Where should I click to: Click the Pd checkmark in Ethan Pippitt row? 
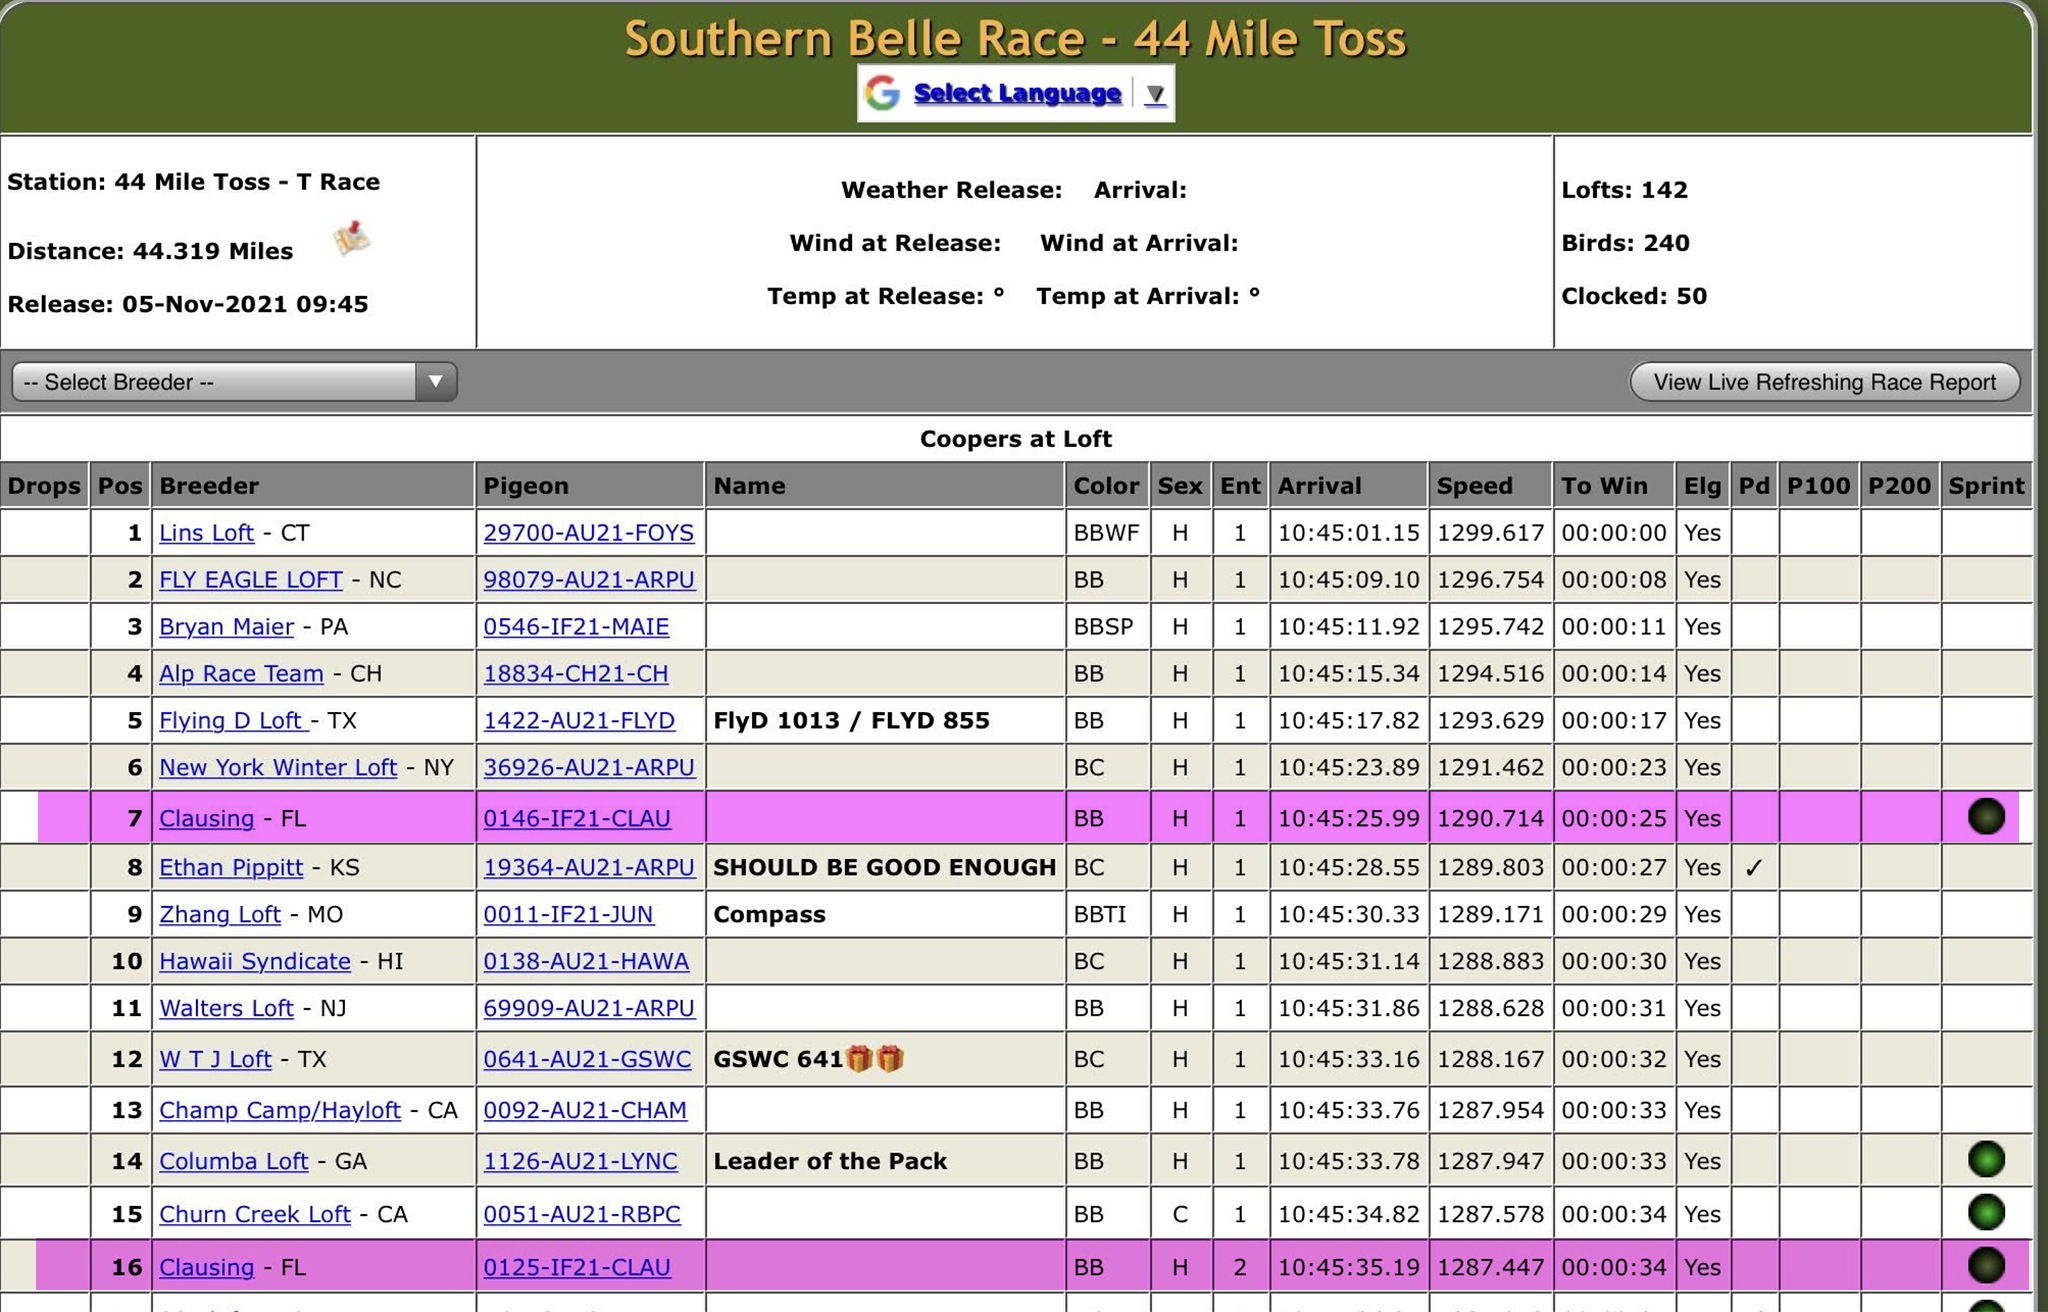tap(1753, 868)
